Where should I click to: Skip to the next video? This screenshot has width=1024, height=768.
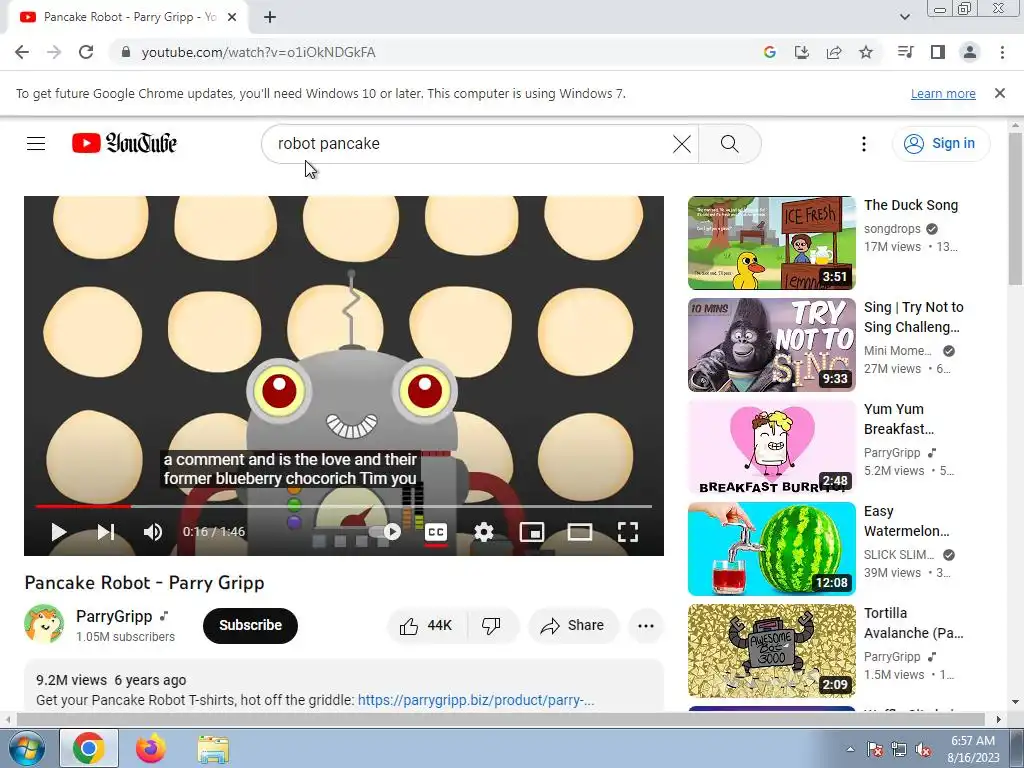[x=106, y=532]
